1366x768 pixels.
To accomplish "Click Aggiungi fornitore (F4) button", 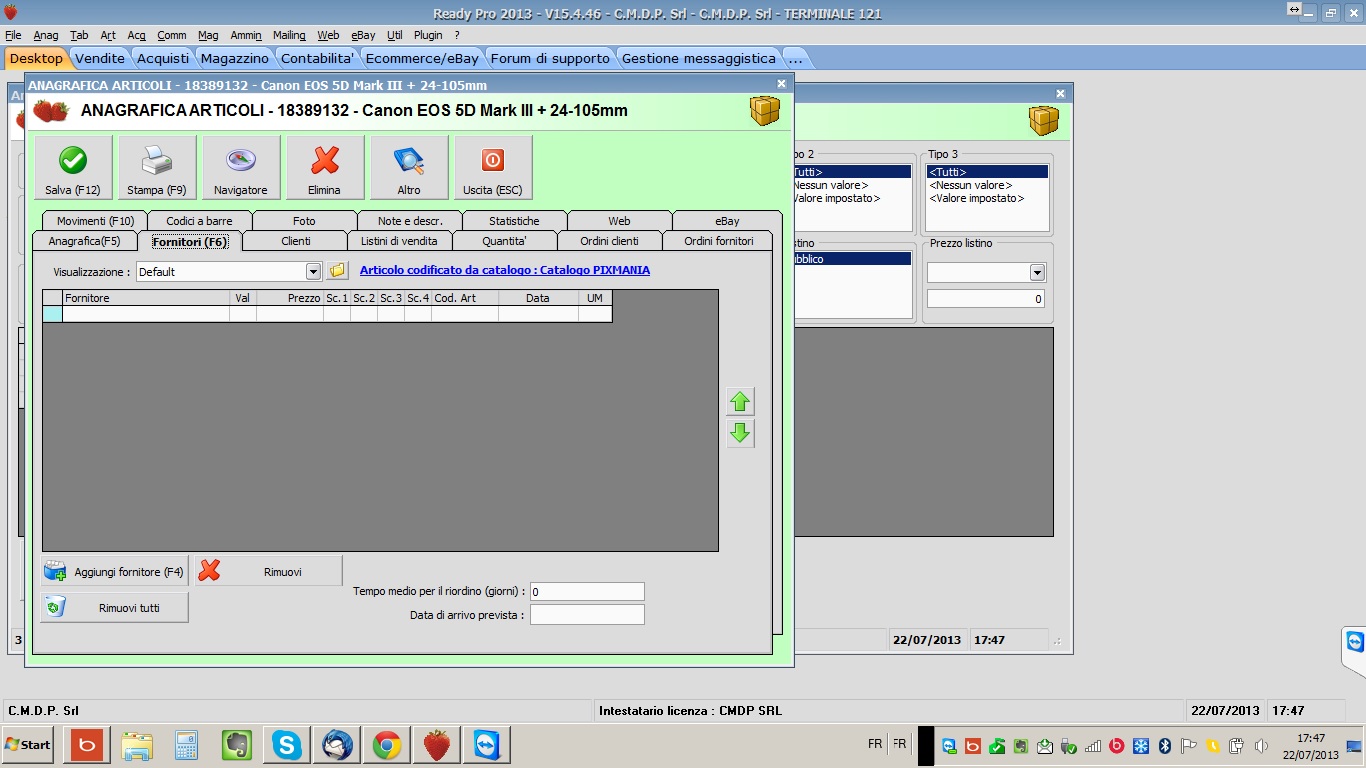I will [115, 572].
